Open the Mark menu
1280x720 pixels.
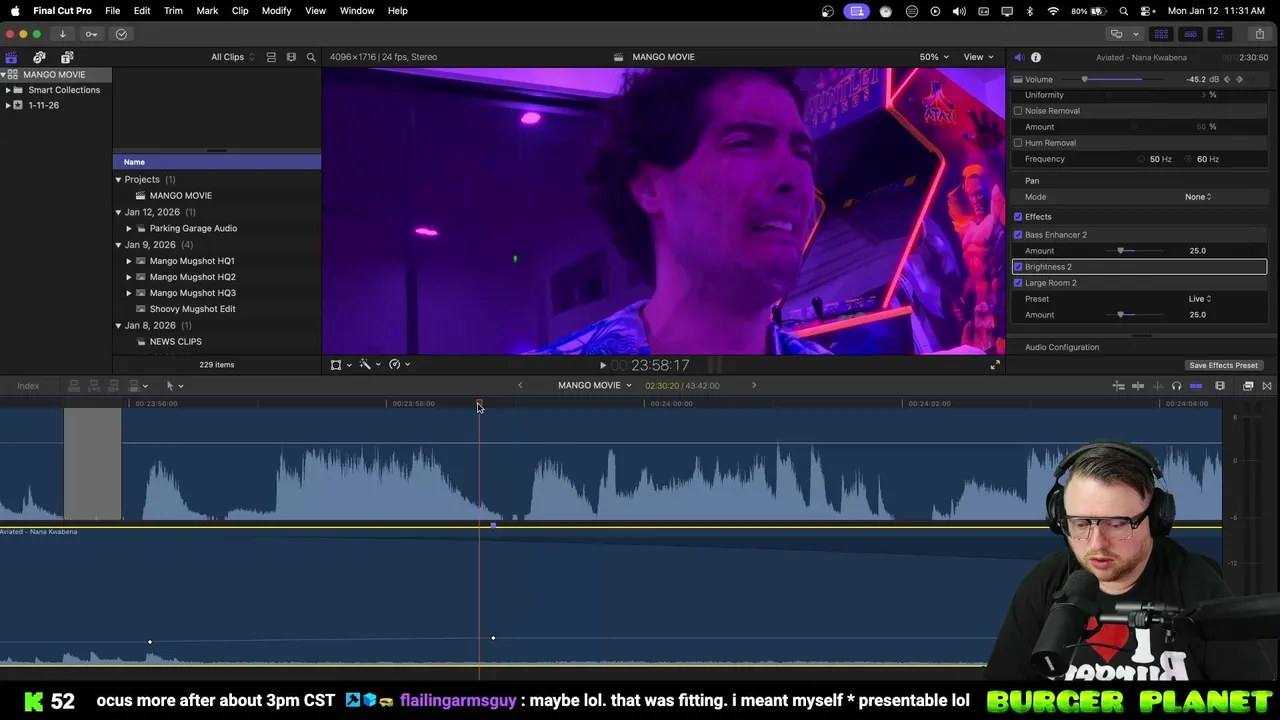[207, 11]
